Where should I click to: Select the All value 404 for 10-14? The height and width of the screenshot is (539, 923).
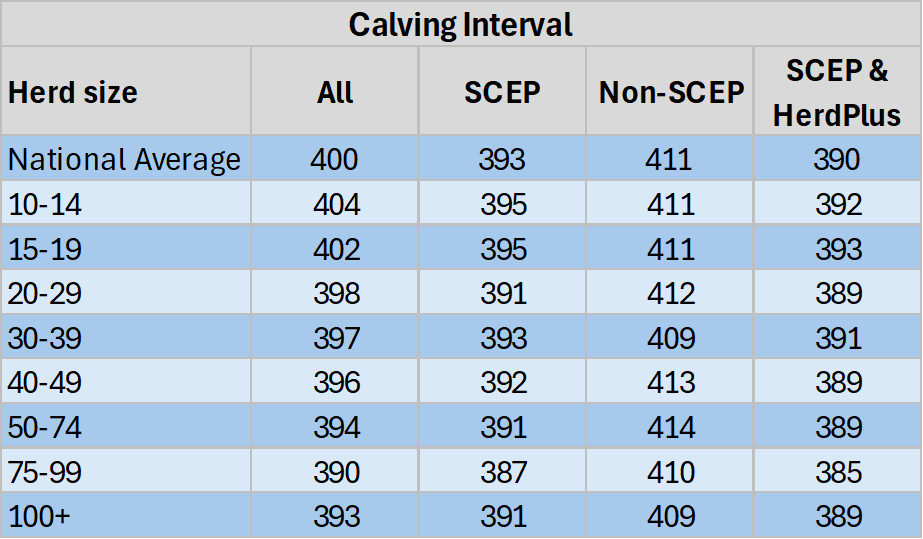point(335,204)
